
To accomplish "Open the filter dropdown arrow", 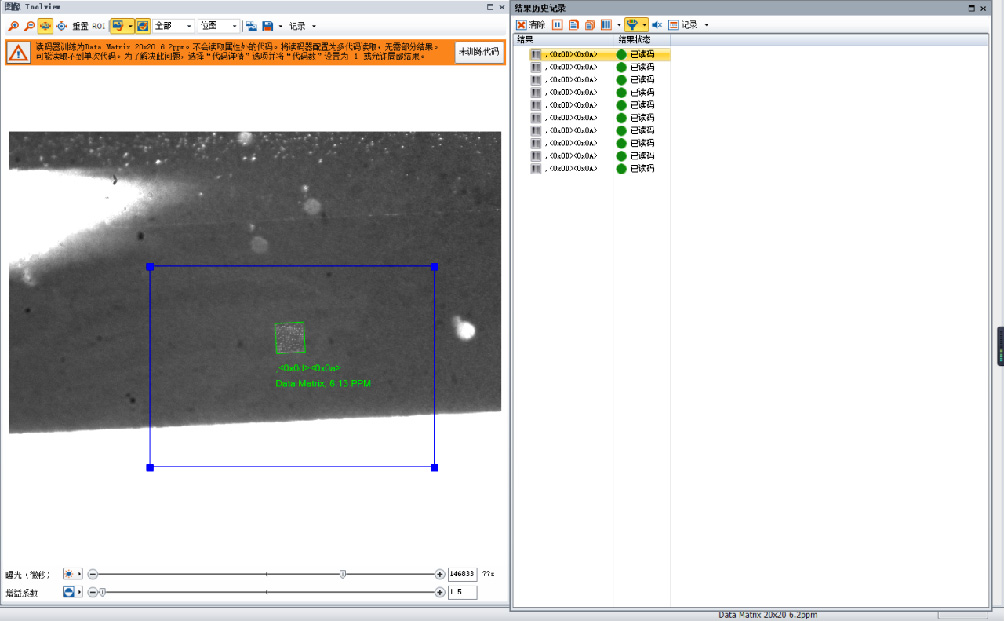I will tap(644, 25).
